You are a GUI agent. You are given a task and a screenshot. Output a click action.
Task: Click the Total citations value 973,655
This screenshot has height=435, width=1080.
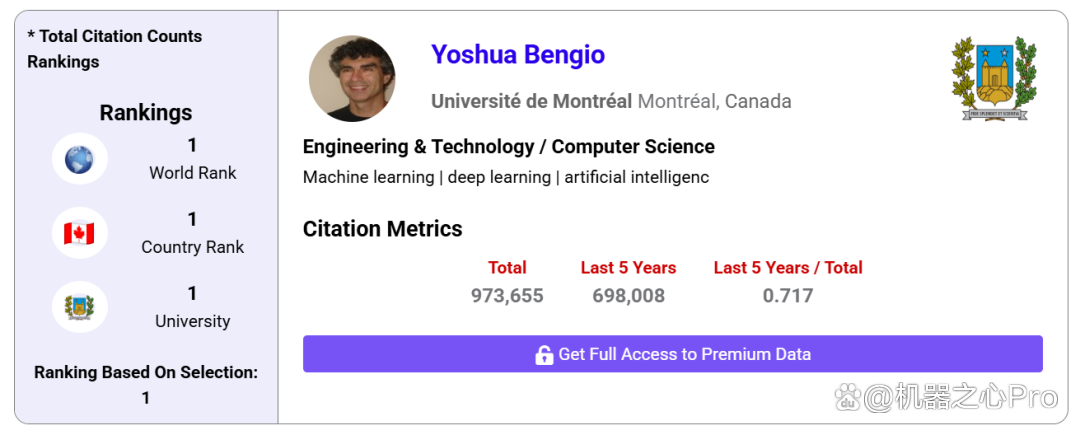click(x=508, y=296)
